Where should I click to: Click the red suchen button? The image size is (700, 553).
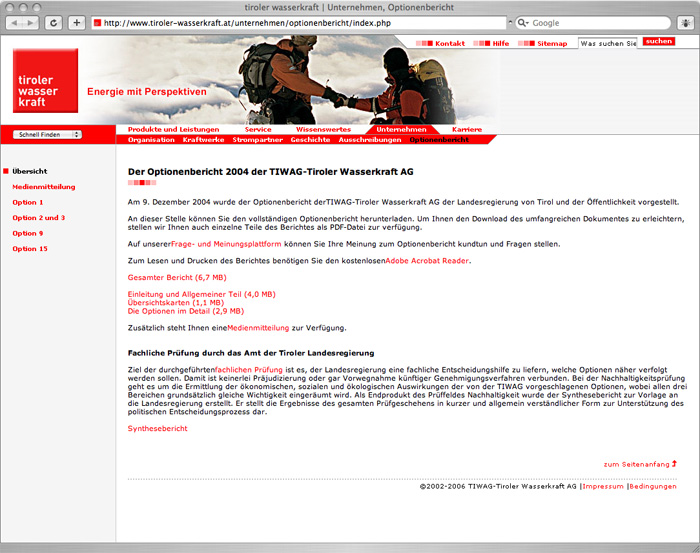pyautogui.click(x=658, y=41)
